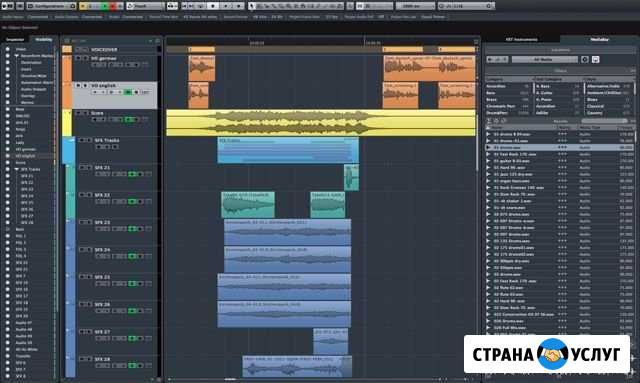Click white icon right of All Media
Viewport: 640px width, 383px height.
coord(596,59)
